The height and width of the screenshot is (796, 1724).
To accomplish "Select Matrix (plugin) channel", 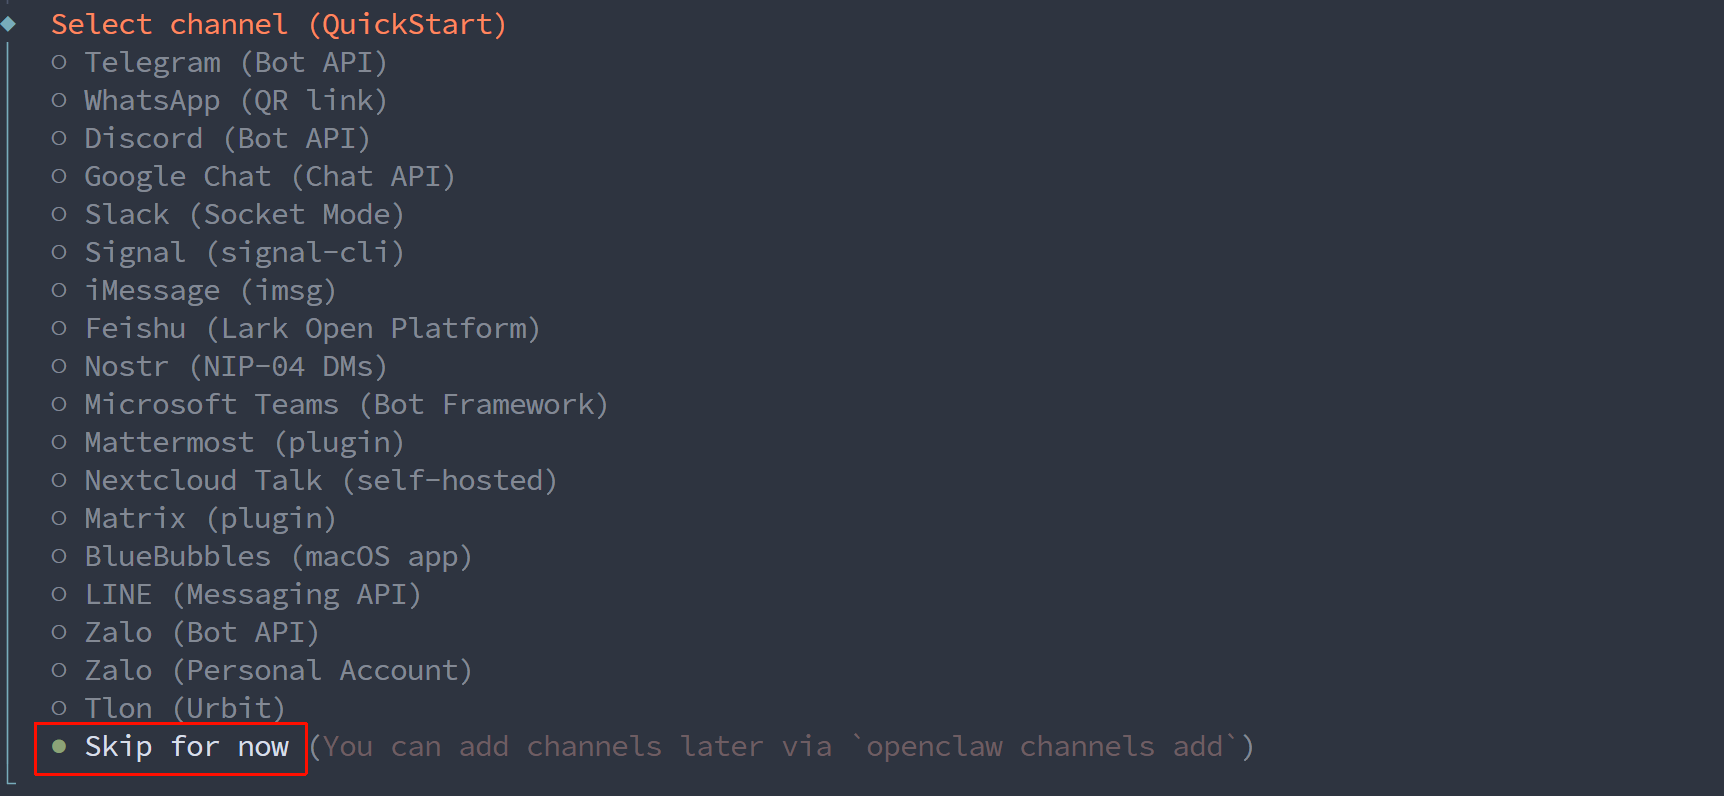I will (209, 519).
